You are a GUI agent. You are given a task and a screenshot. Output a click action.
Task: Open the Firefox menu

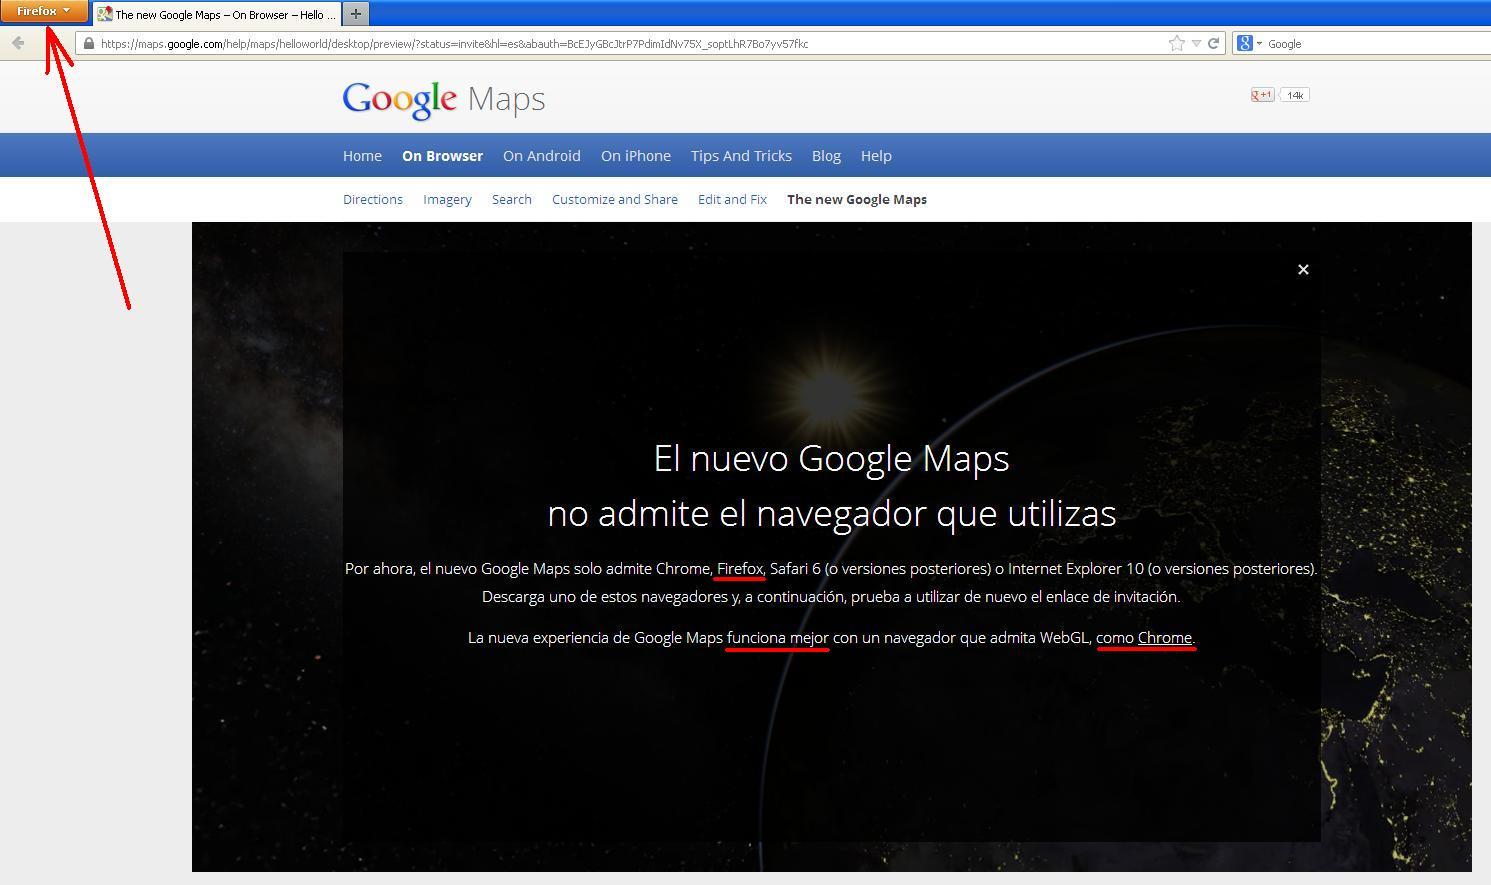[x=43, y=10]
